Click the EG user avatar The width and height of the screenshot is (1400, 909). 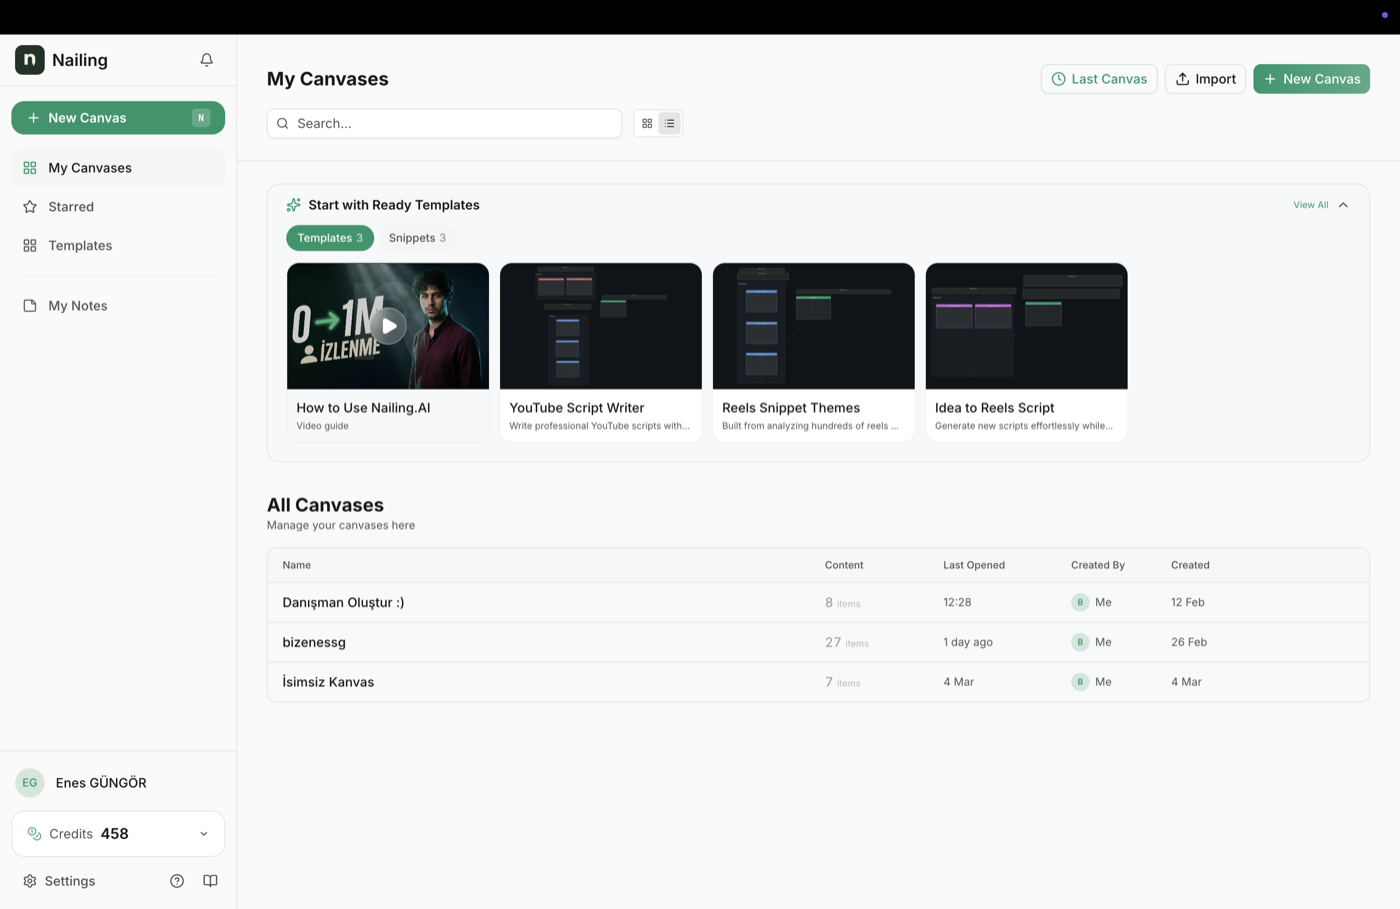30,783
